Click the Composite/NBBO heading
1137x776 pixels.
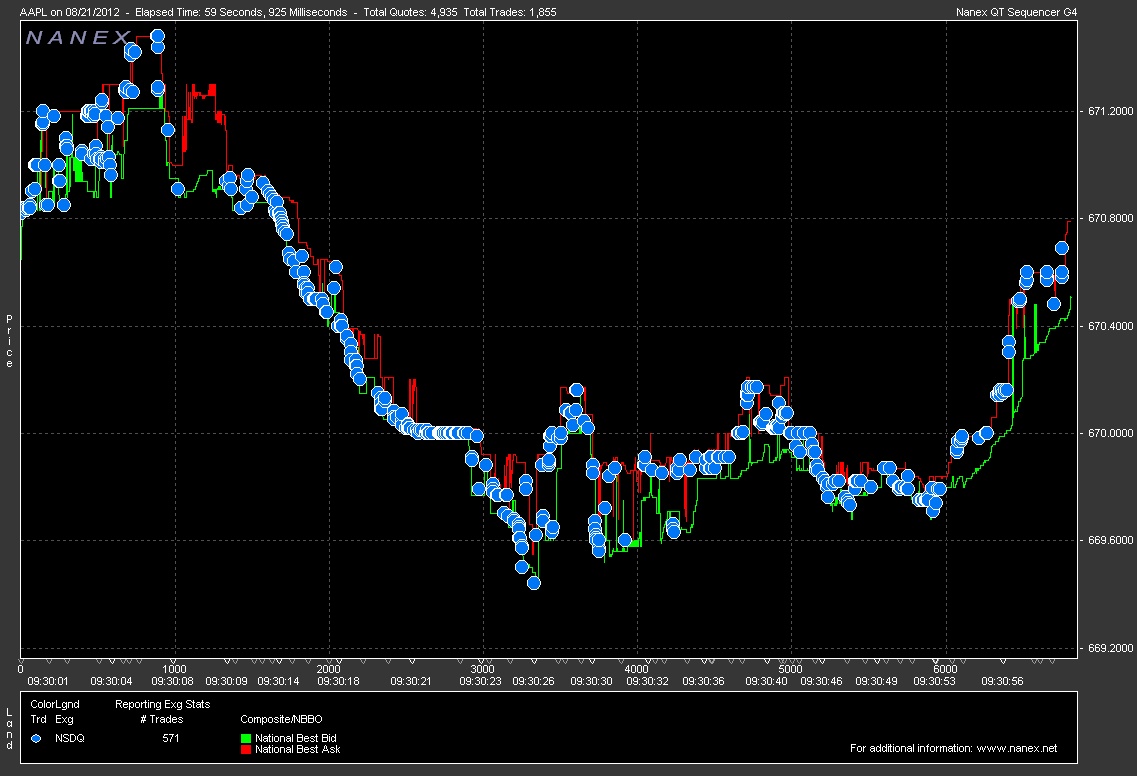point(281,719)
